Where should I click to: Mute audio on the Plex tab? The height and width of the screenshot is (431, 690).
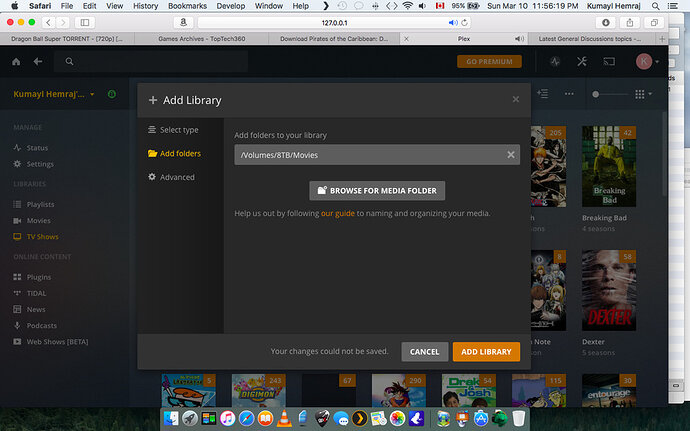pos(519,39)
